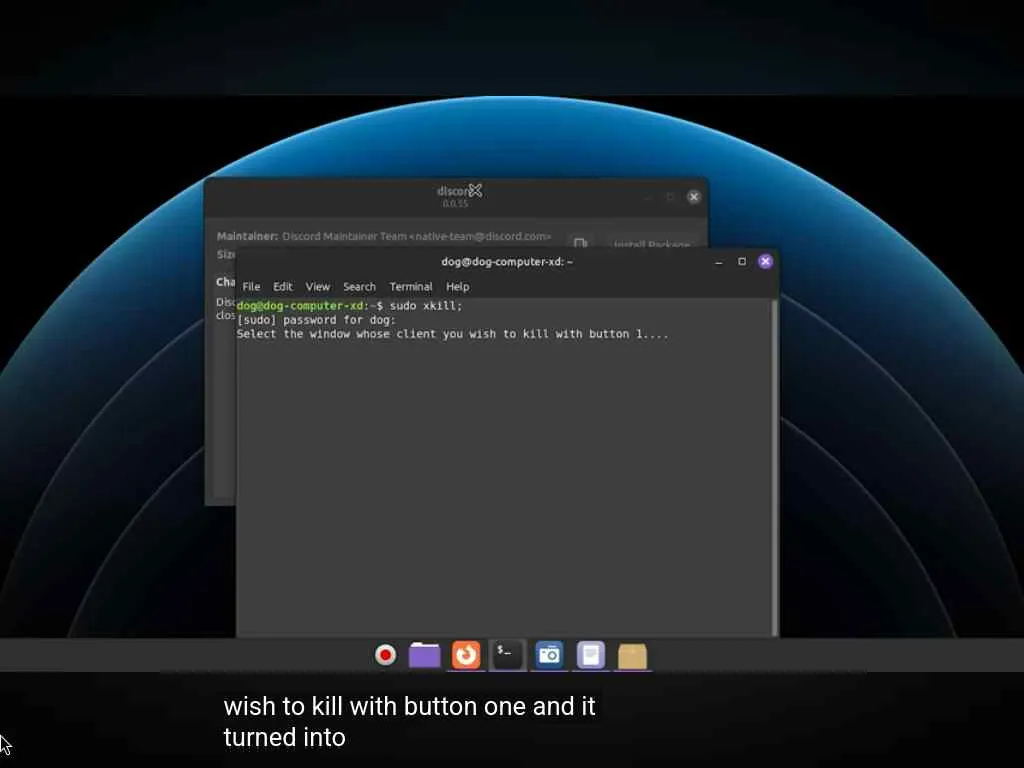Click the red record icon in the dock
The width and height of the screenshot is (1024, 768).
(x=385, y=654)
